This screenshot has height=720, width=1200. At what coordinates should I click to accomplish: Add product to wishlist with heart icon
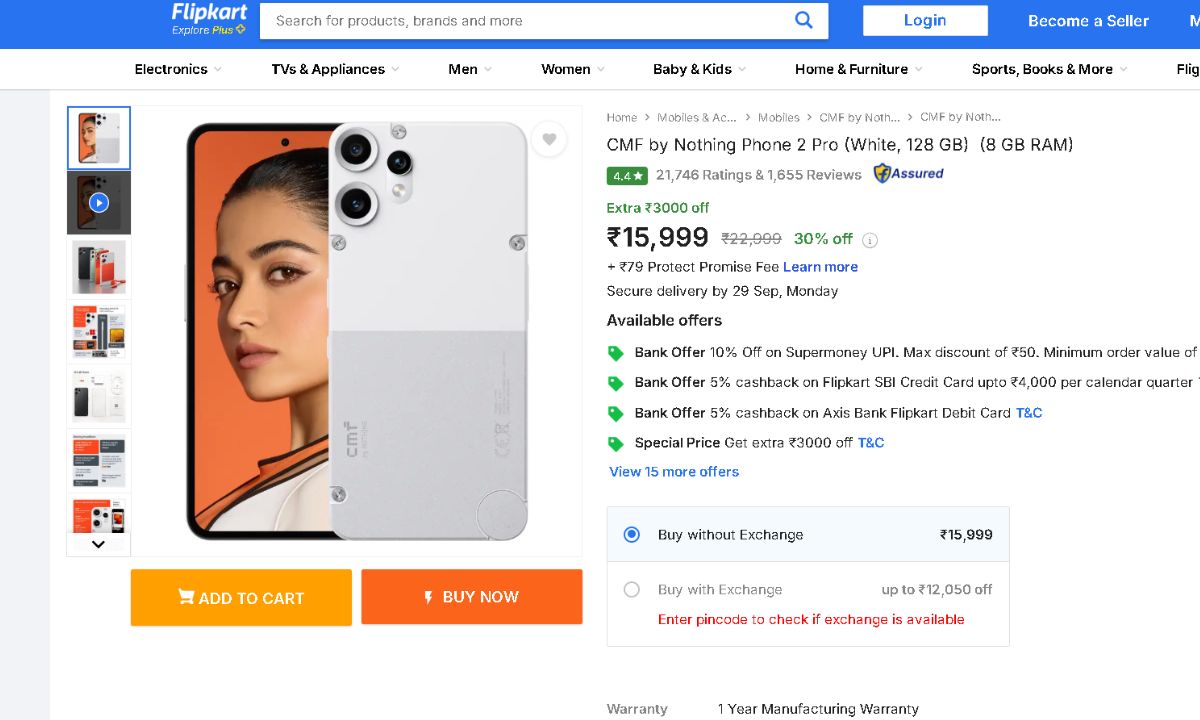[549, 139]
